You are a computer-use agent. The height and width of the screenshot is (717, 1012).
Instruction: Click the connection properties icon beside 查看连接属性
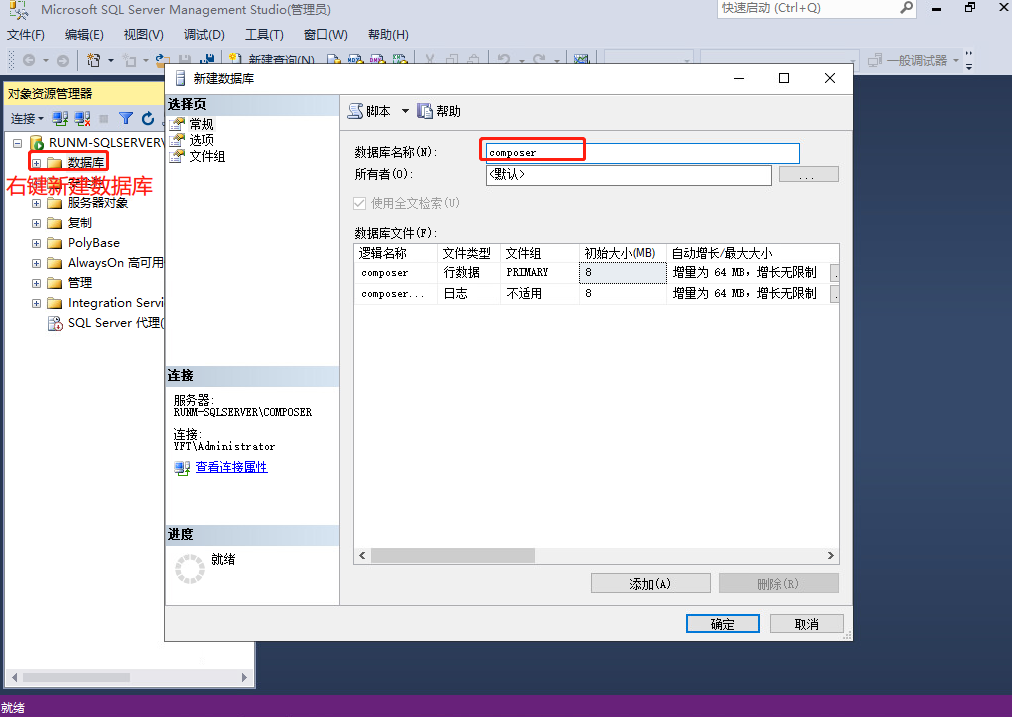[182, 468]
